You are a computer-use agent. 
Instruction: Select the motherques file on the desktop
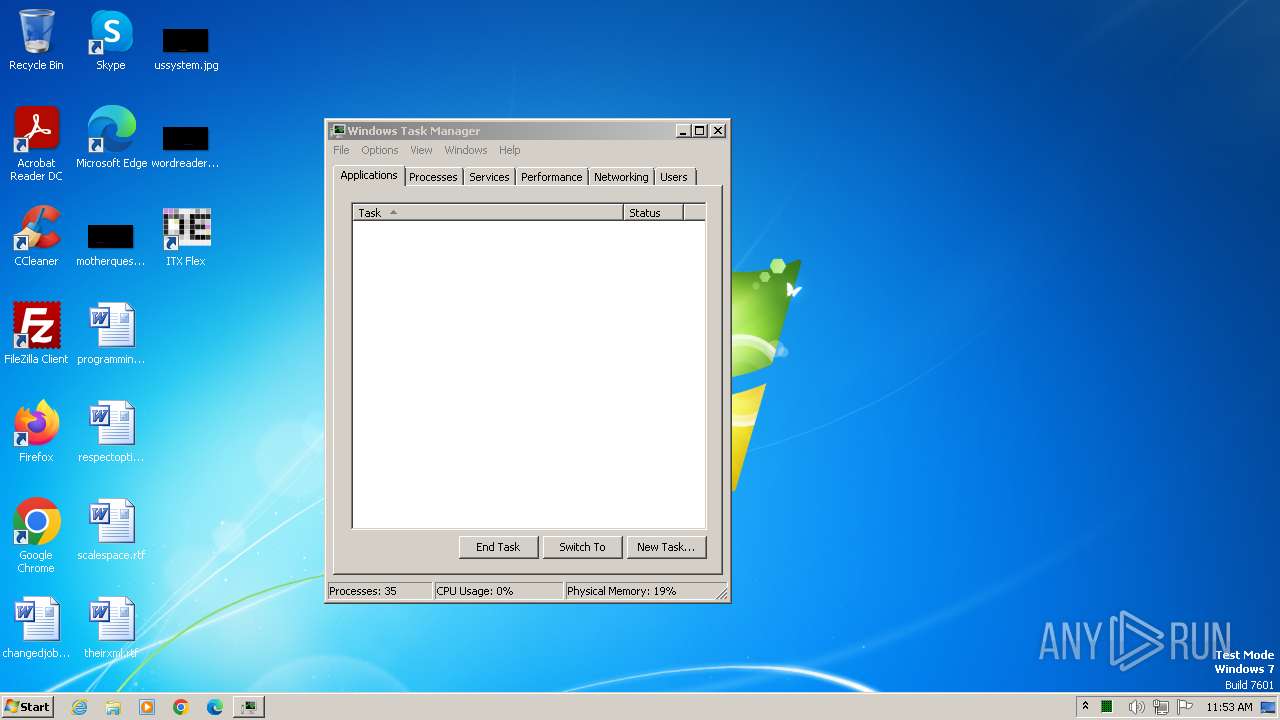click(x=111, y=243)
